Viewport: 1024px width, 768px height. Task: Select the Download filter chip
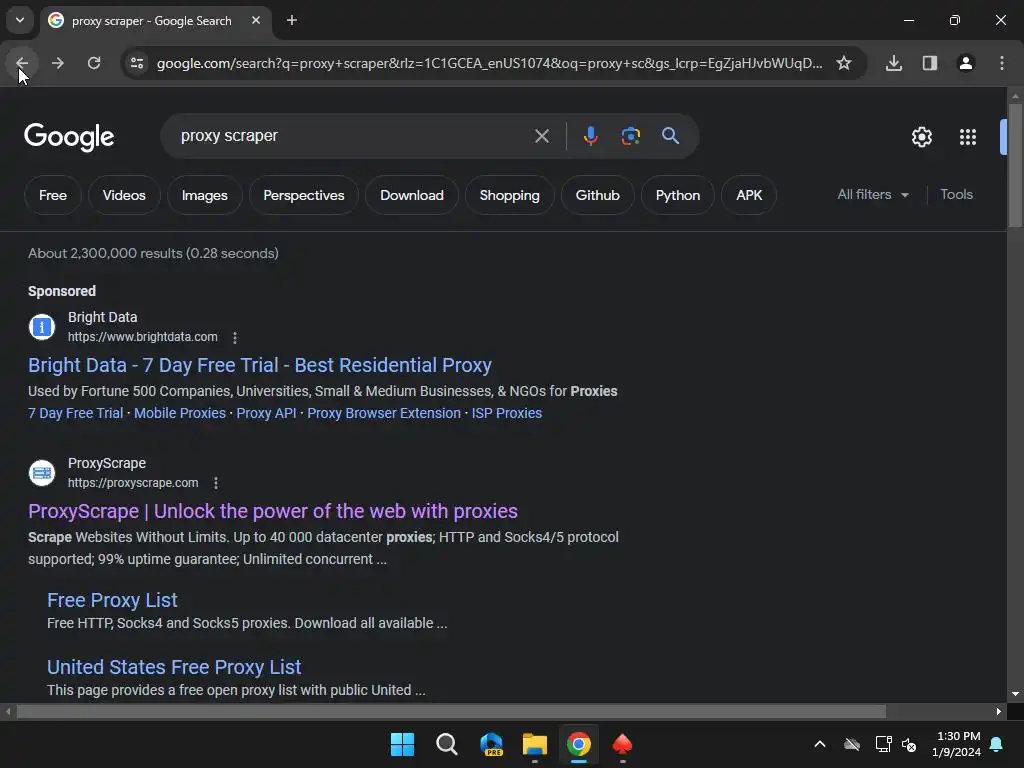coord(411,195)
